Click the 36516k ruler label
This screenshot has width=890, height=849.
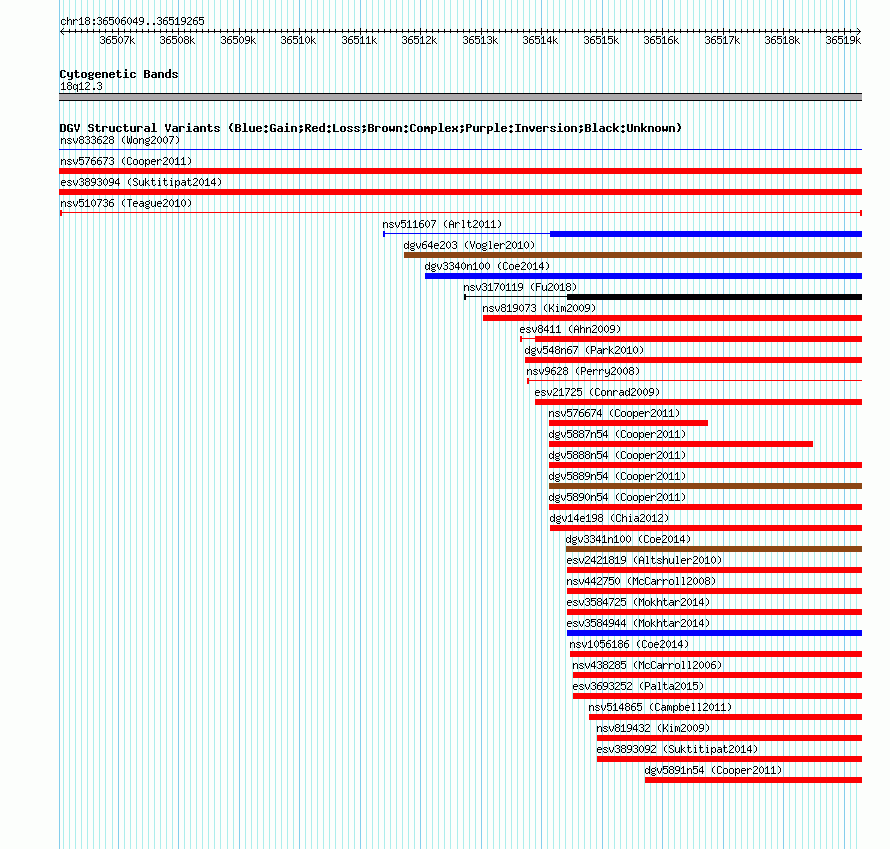point(661,40)
